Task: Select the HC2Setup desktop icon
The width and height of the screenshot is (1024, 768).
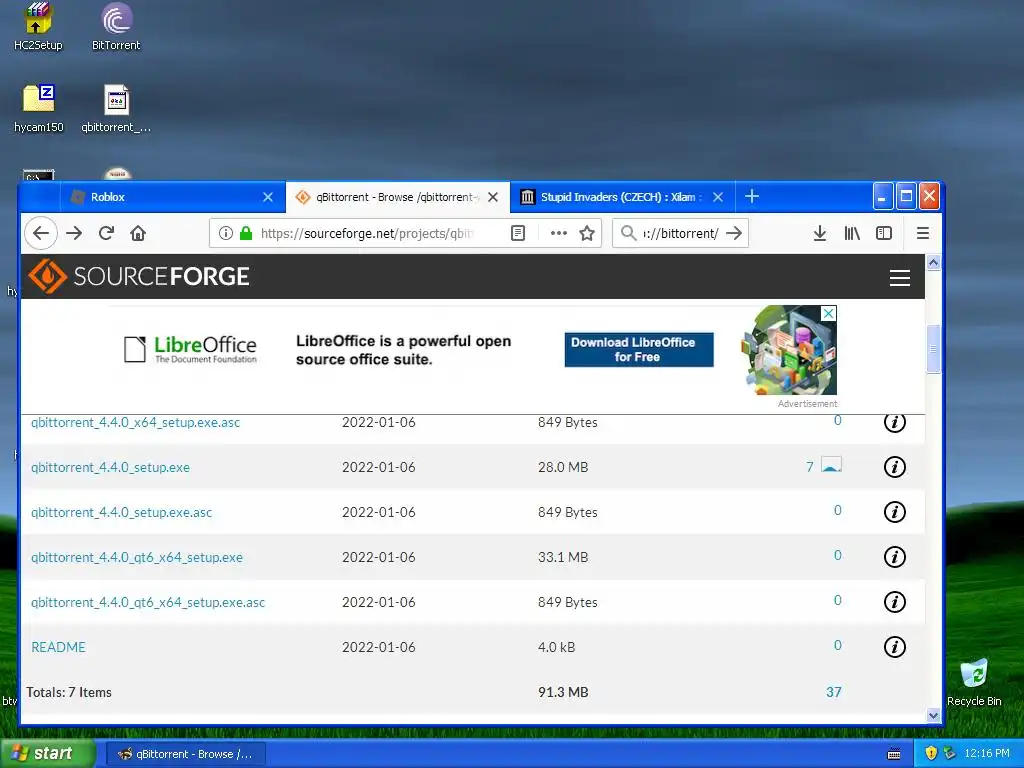Action: coord(38,26)
